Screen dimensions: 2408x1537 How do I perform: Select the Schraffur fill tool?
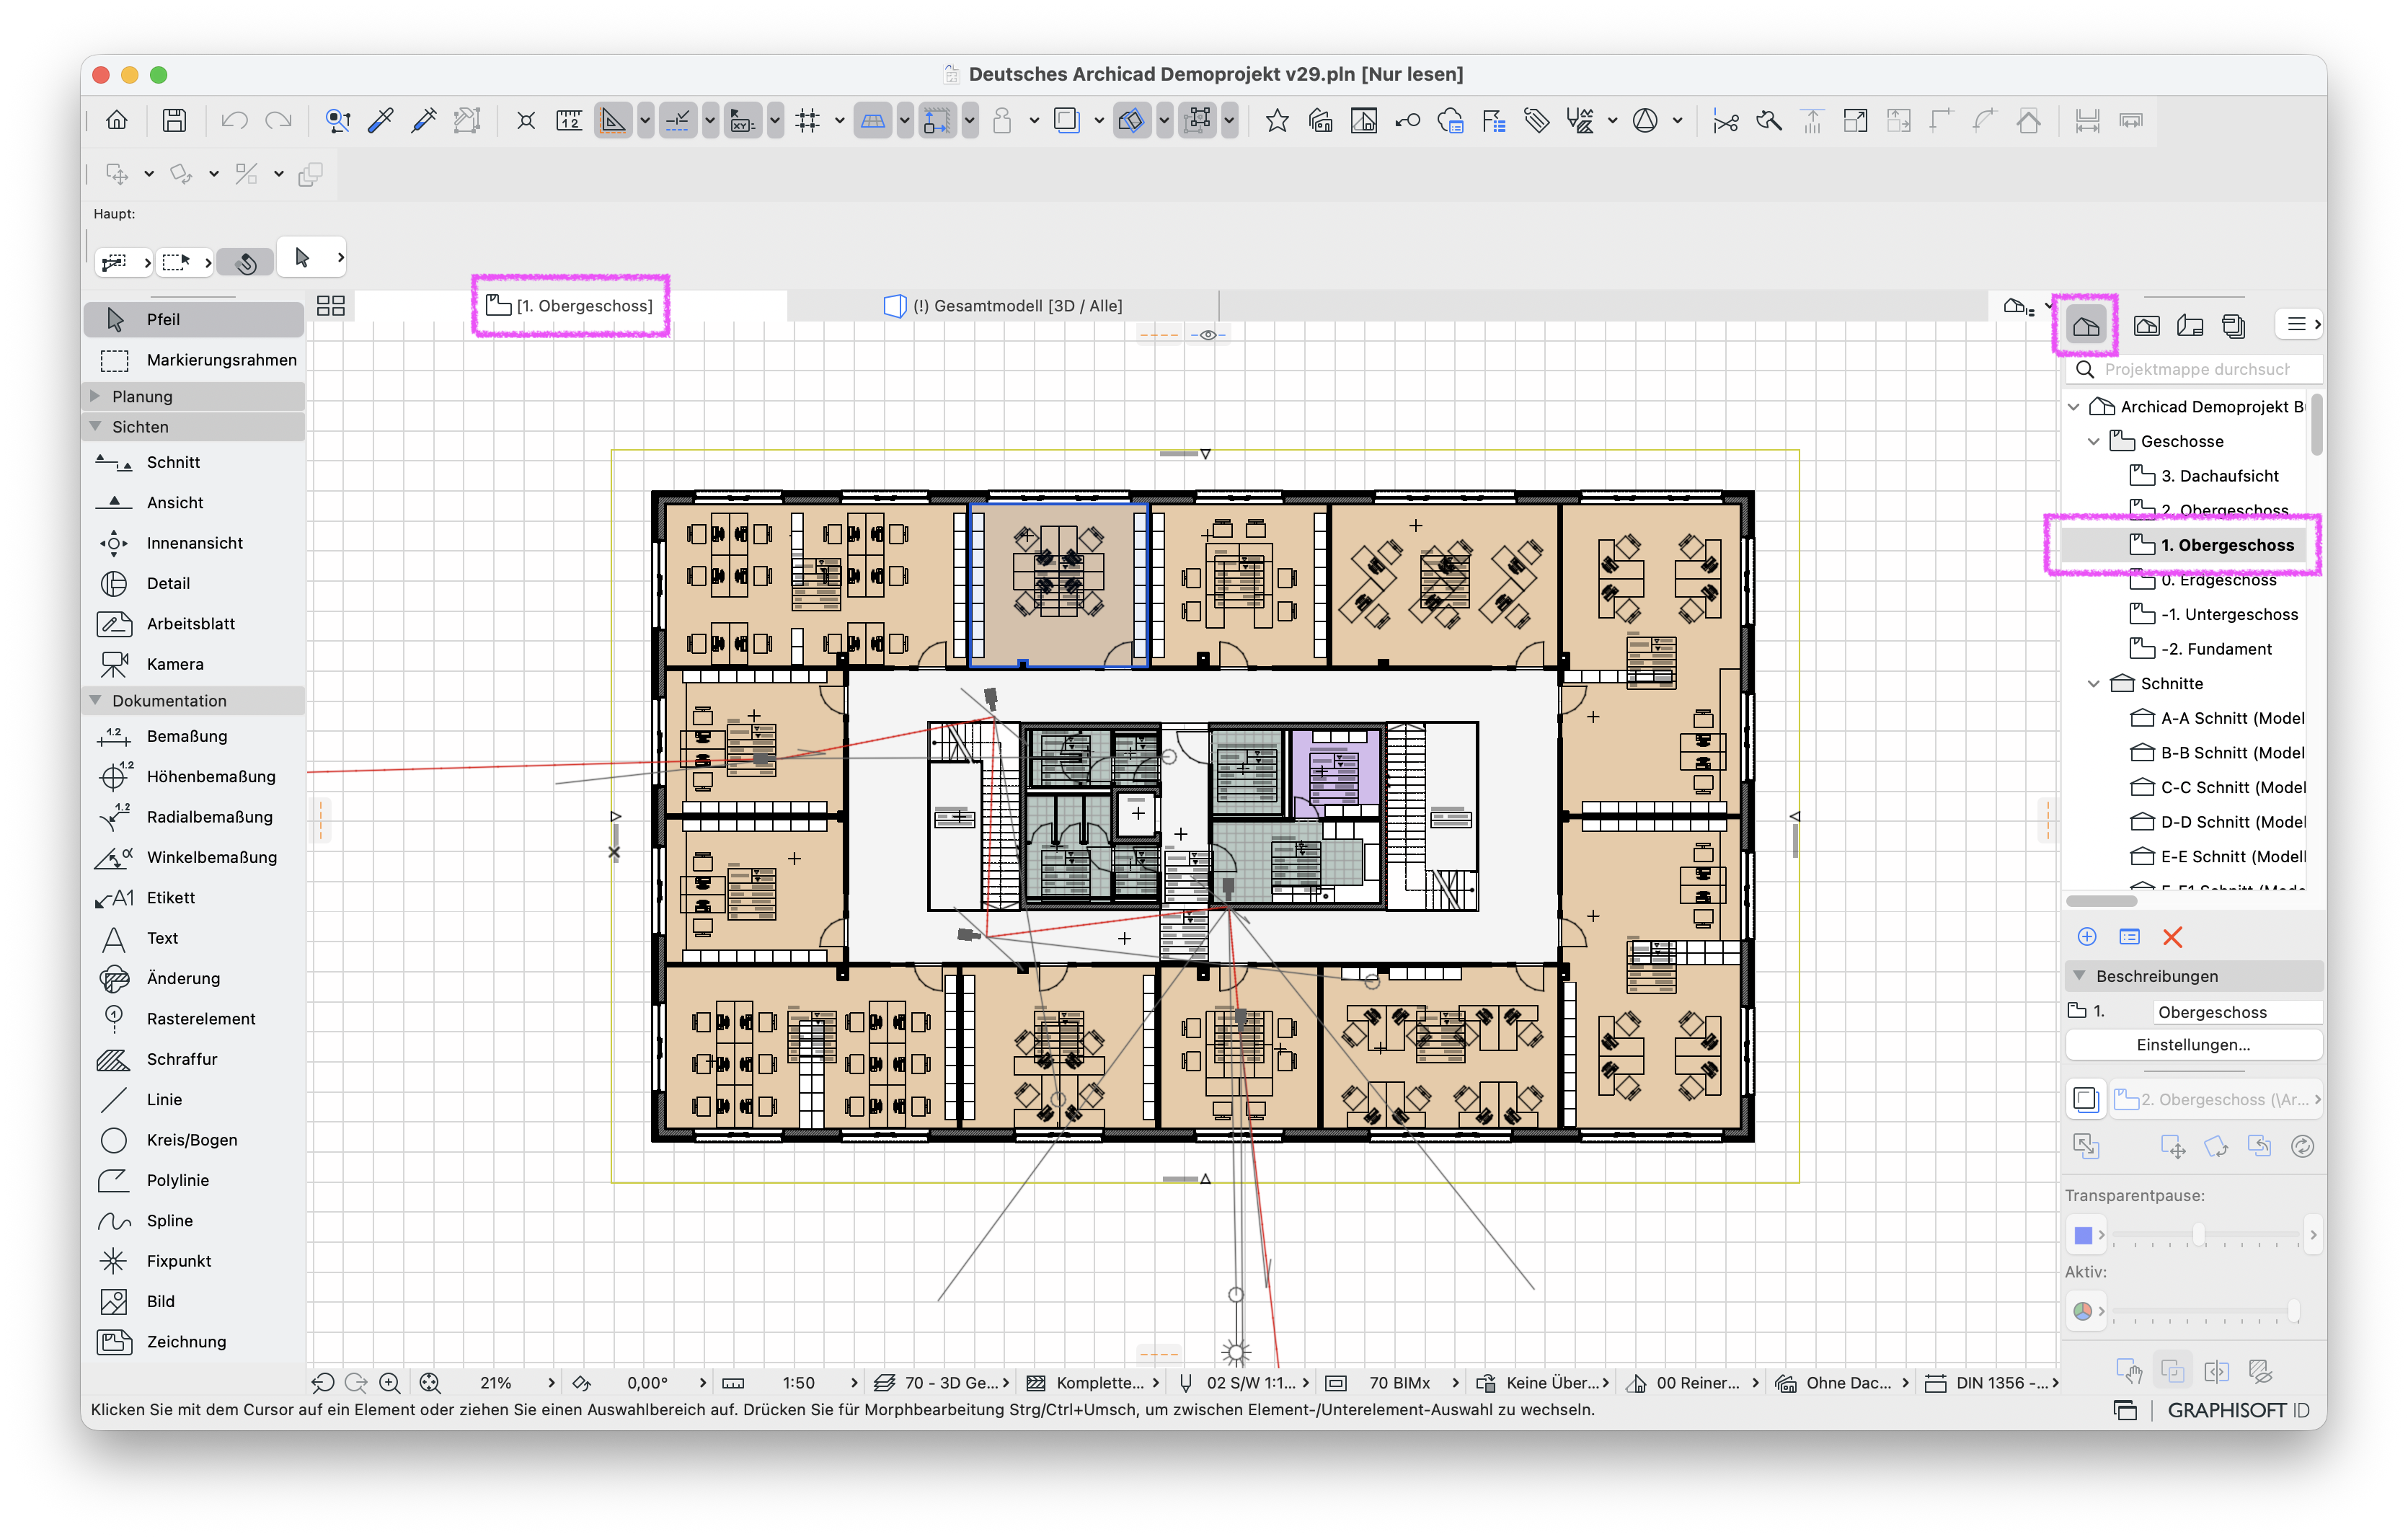[x=194, y=1059]
